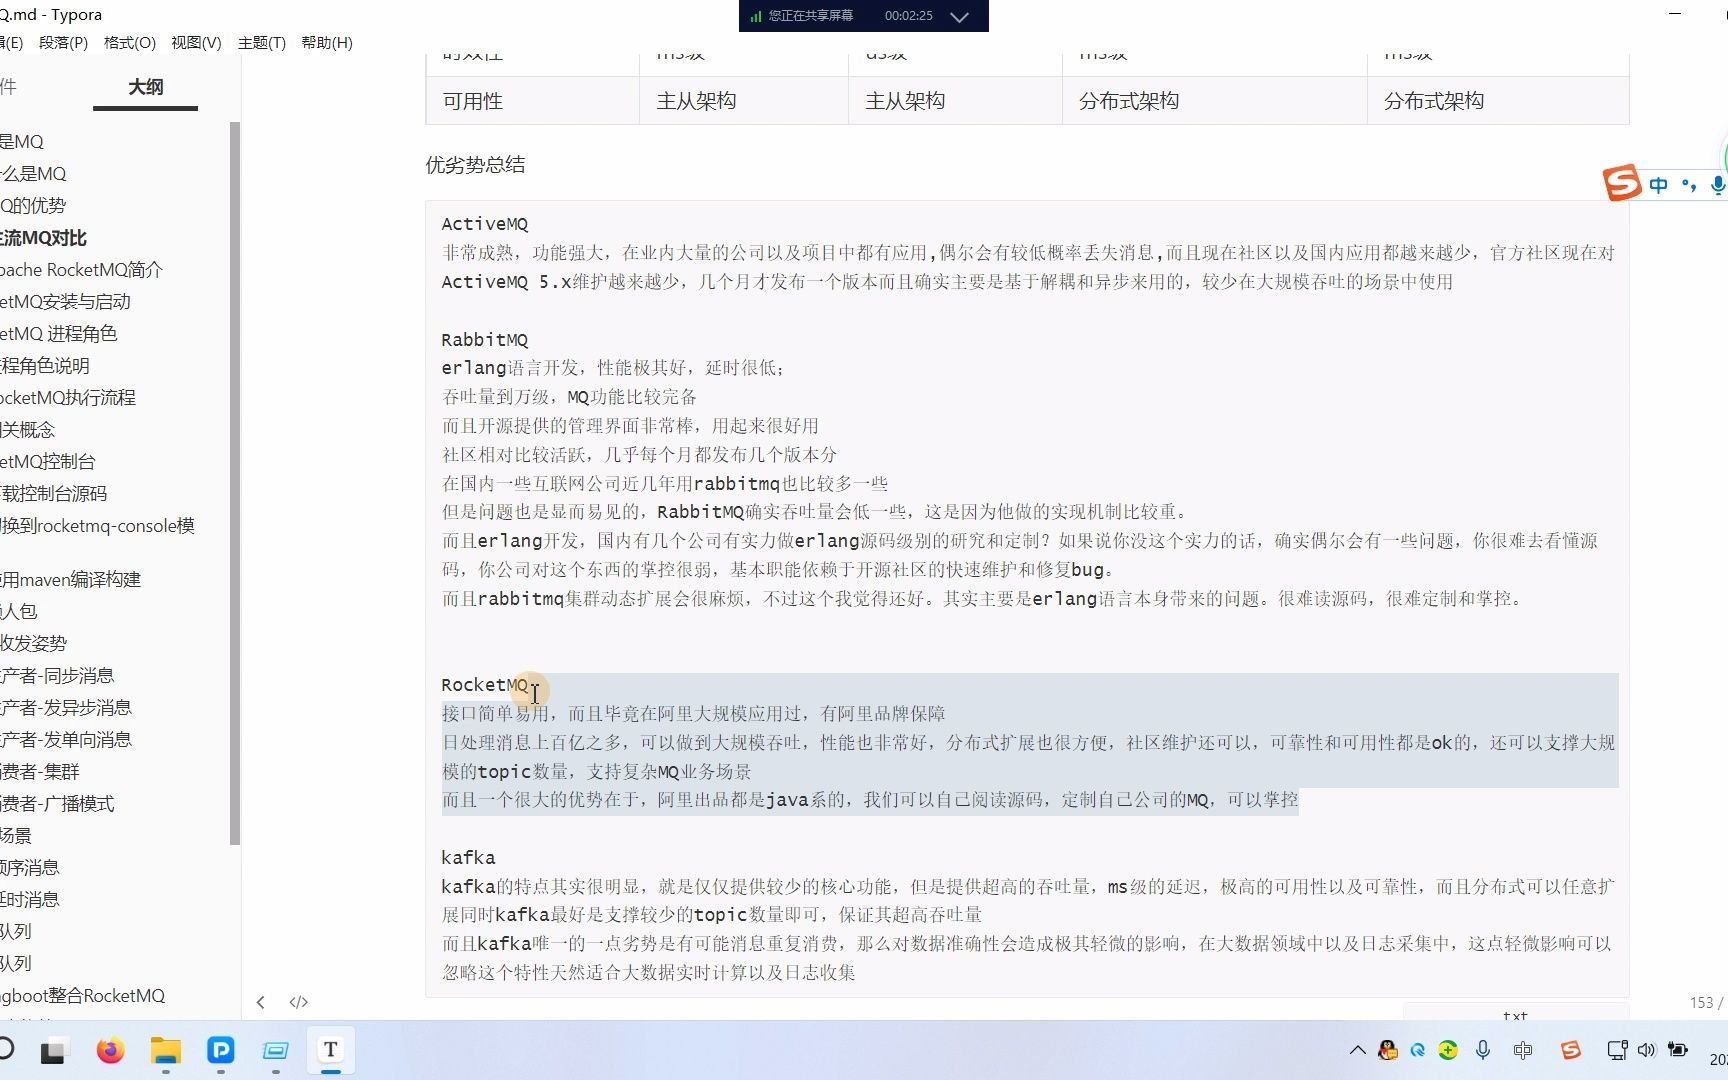Viewport: 1728px width, 1080px height.
Task: Click the ActiveMQ heading in code block
Action: pyautogui.click(x=485, y=224)
